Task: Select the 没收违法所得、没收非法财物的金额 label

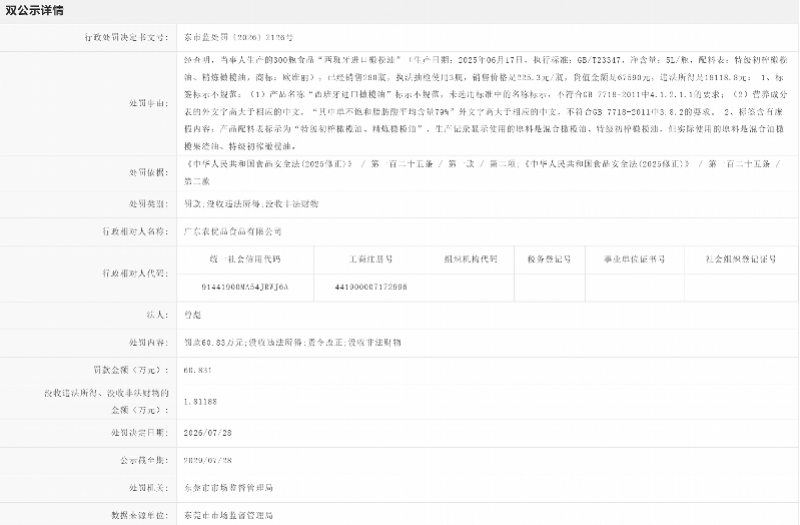Action: click(107, 402)
